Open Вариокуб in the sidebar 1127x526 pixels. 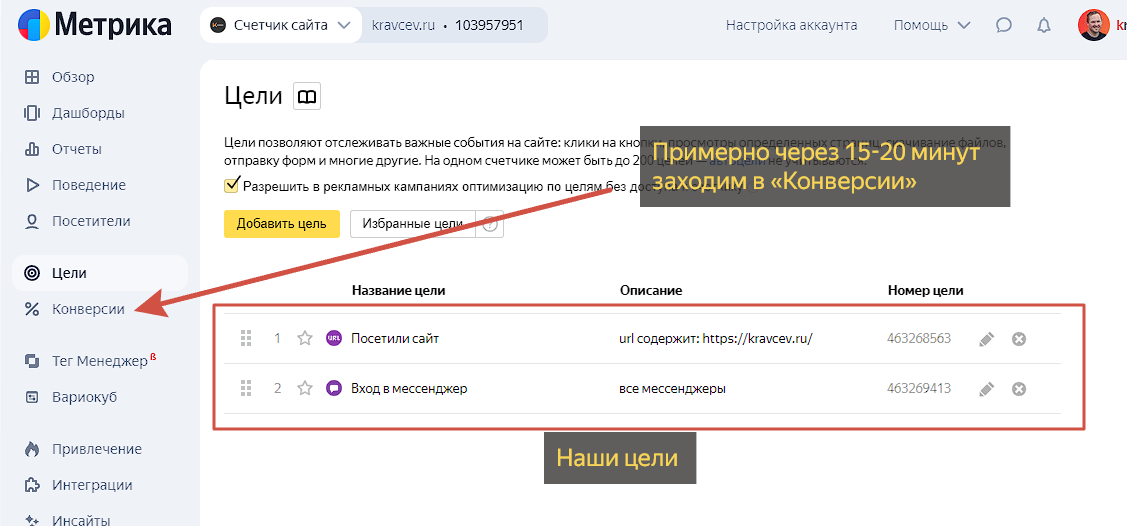pyautogui.click(x=84, y=397)
